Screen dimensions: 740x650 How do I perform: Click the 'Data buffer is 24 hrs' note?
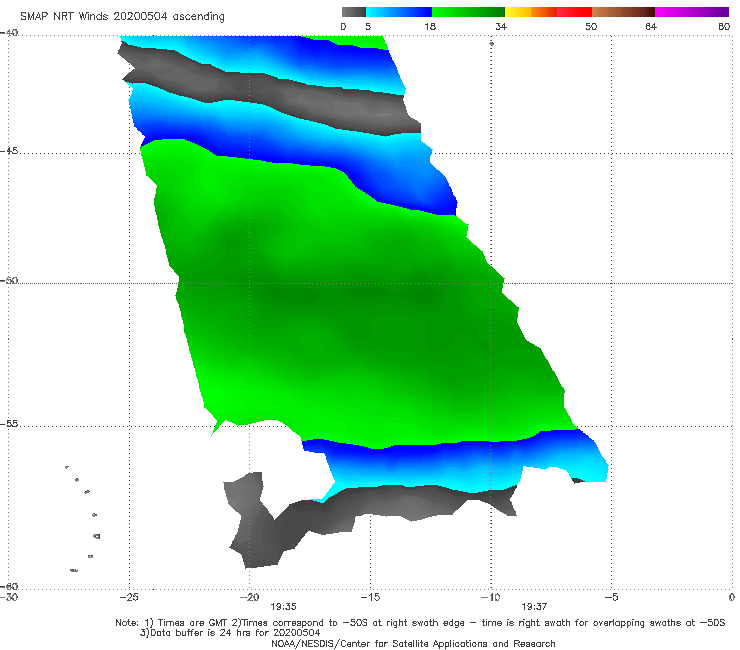(x=230, y=633)
